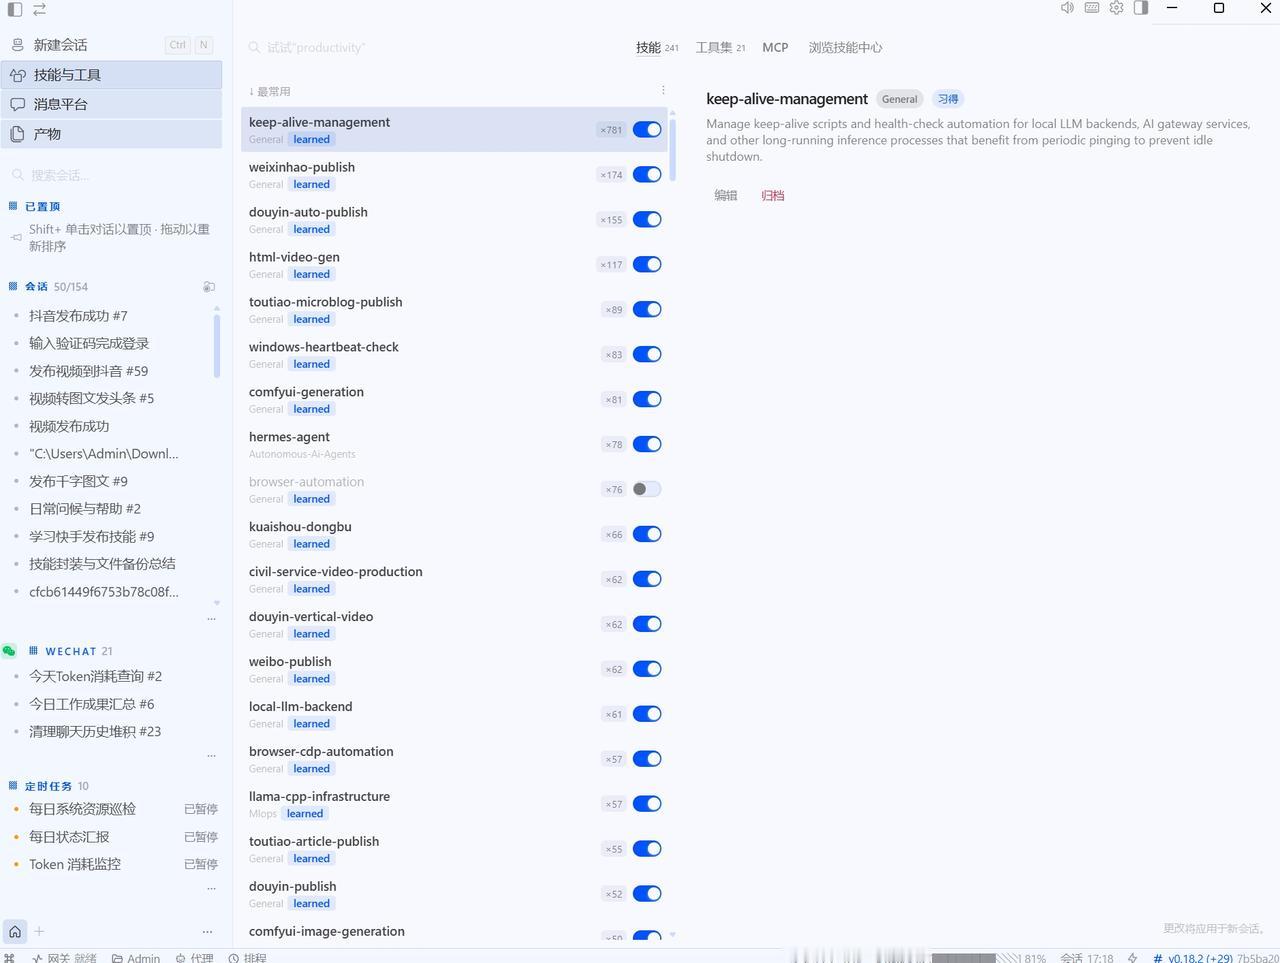This screenshot has width=1280, height=963.
Task: Collapse the WECHAT section header
Action: pyautogui.click(x=70, y=651)
